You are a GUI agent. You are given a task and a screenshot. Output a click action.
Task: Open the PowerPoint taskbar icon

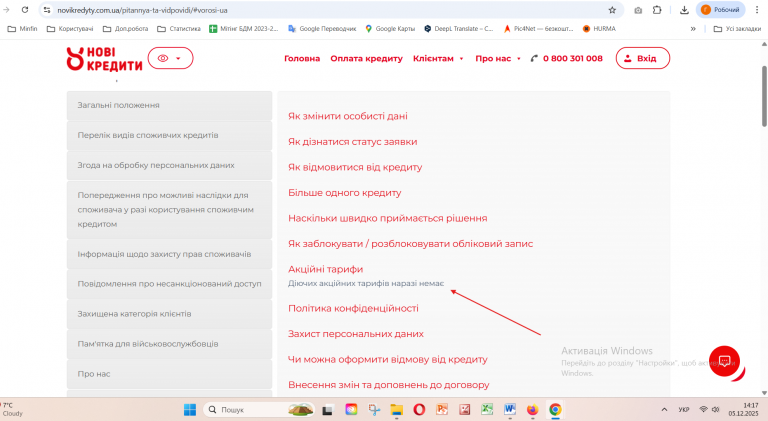tap(442, 409)
